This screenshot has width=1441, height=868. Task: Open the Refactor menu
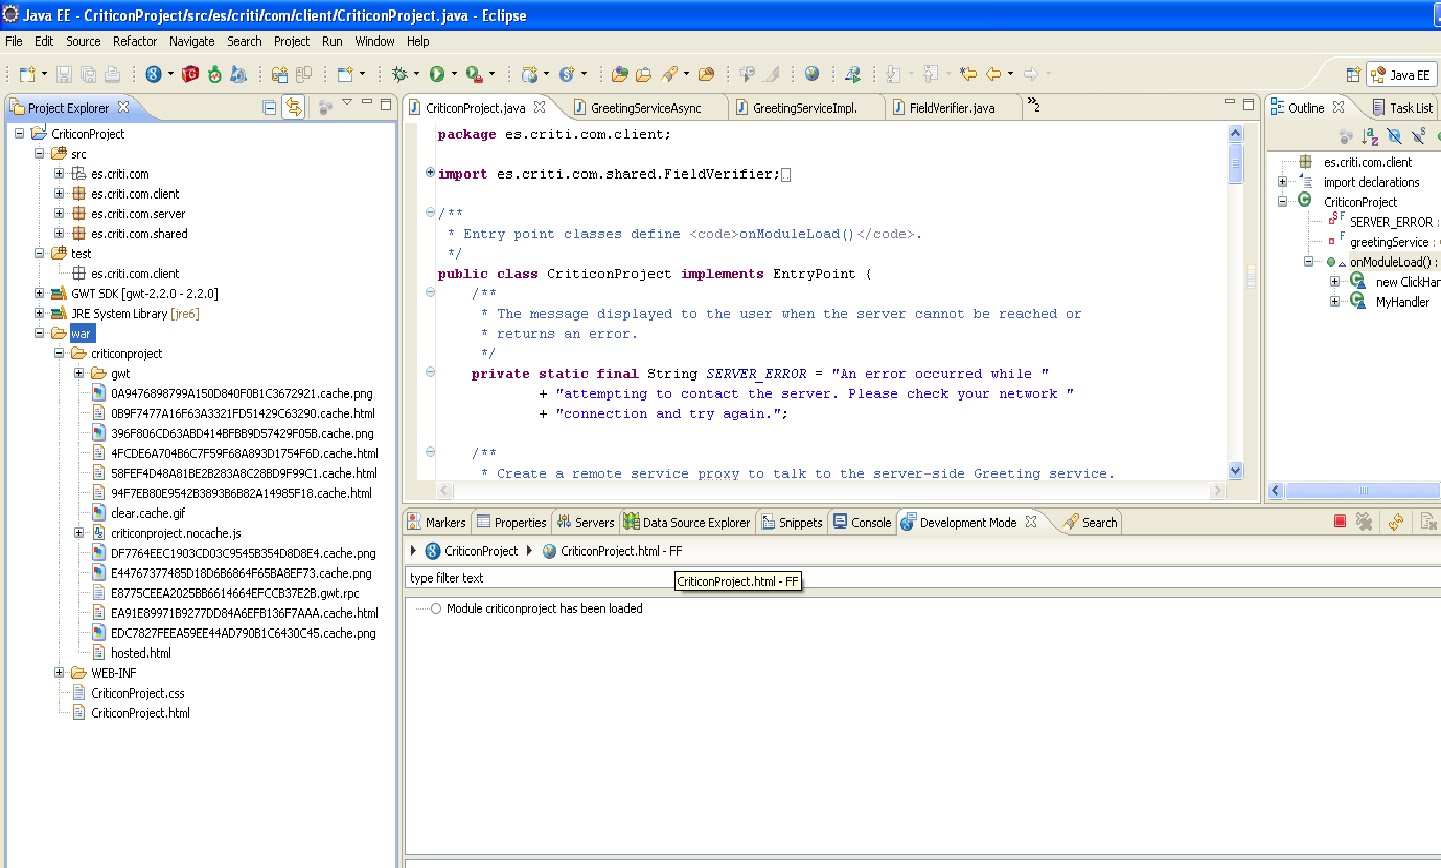(x=135, y=41)
